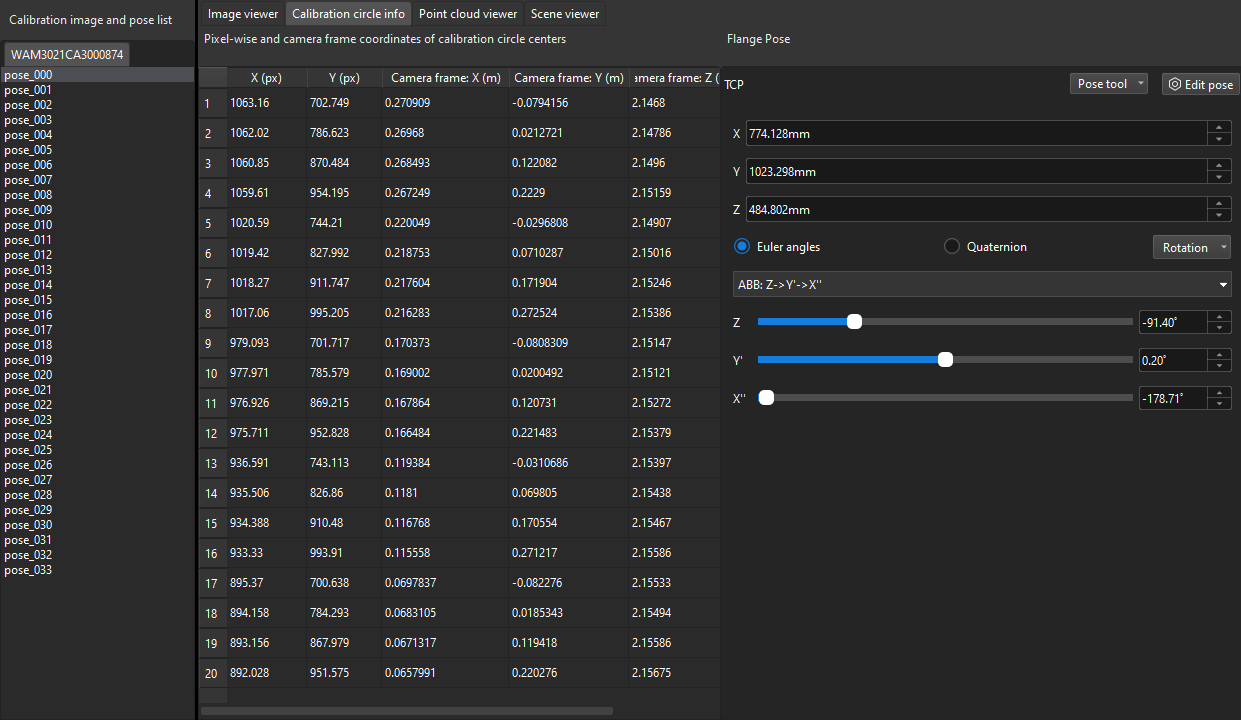This screenshot has height=720, width=1241.
Task: Decrement the Z angle value with down stepper
Action: 1219,326
